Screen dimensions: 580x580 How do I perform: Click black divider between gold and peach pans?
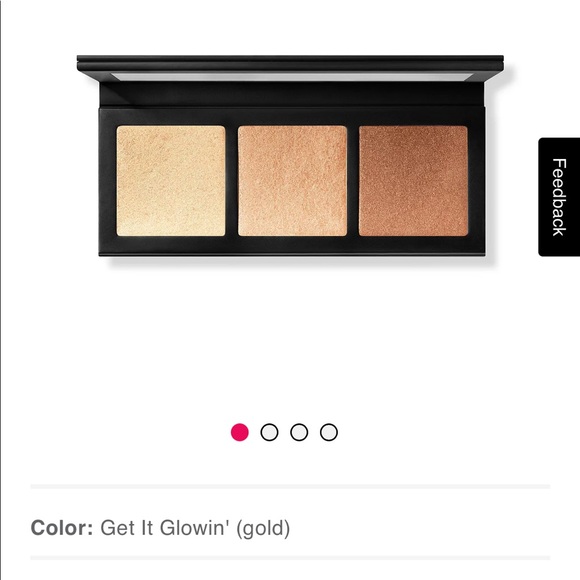point(232,181)
